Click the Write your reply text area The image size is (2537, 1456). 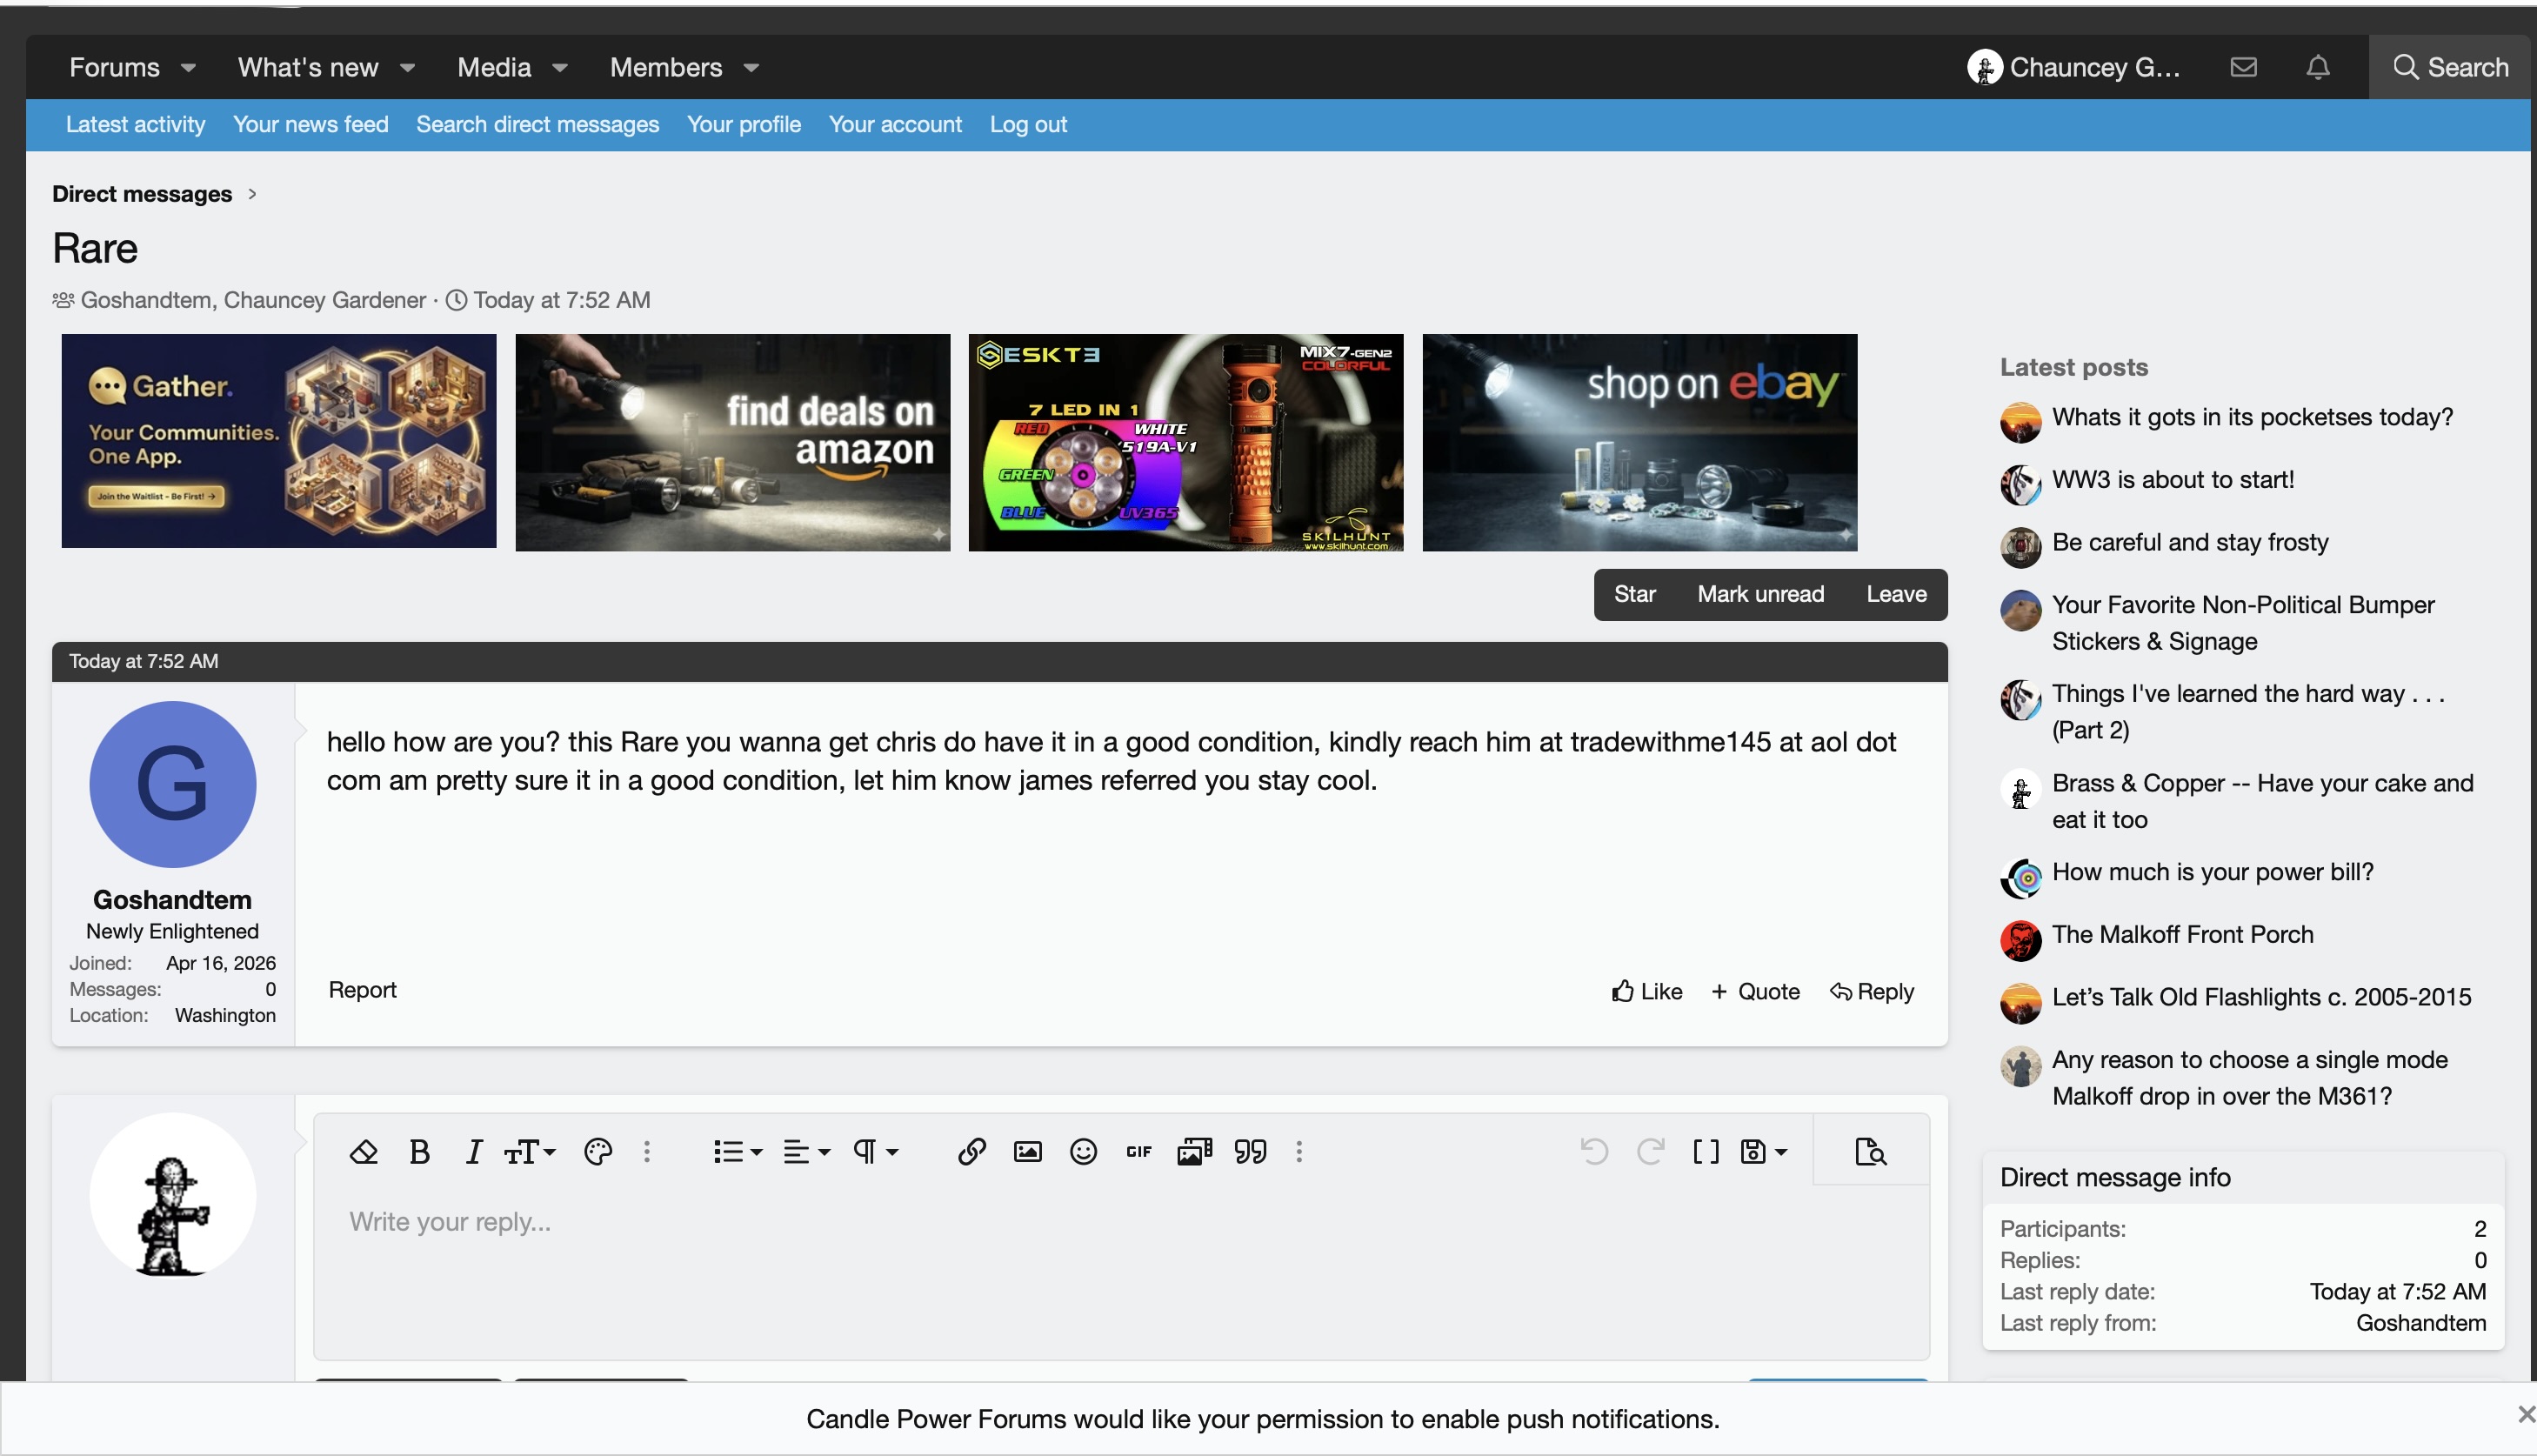coord(1121,1270)
